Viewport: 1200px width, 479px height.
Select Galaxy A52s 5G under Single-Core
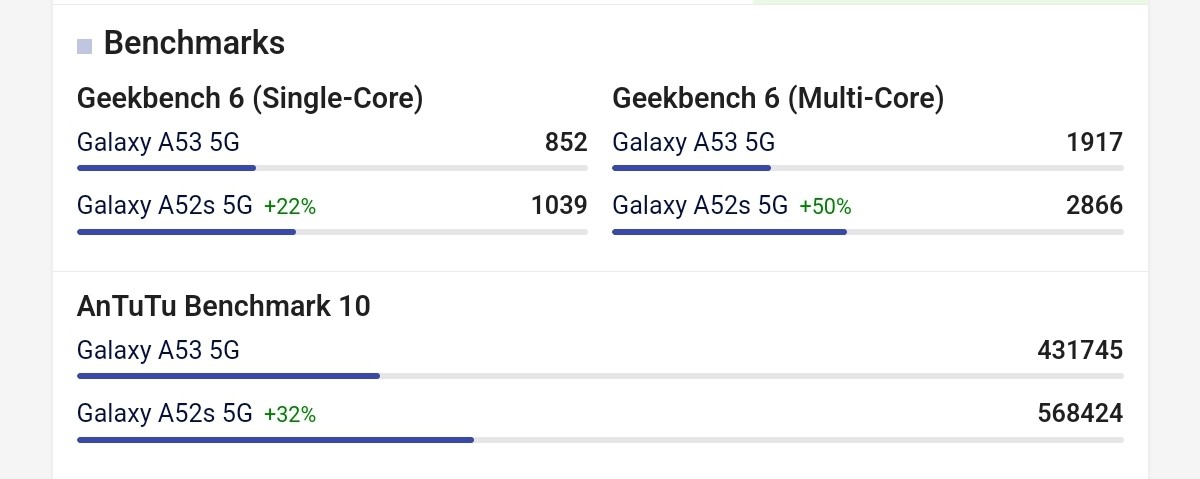click(x=165, y=206)
